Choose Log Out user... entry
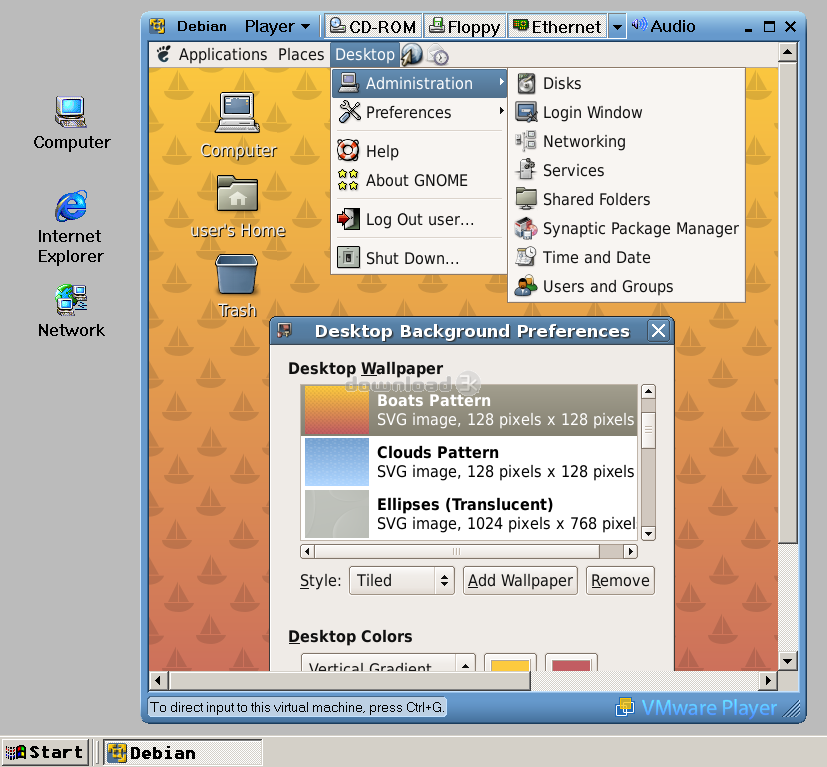 tap(419, 219)
